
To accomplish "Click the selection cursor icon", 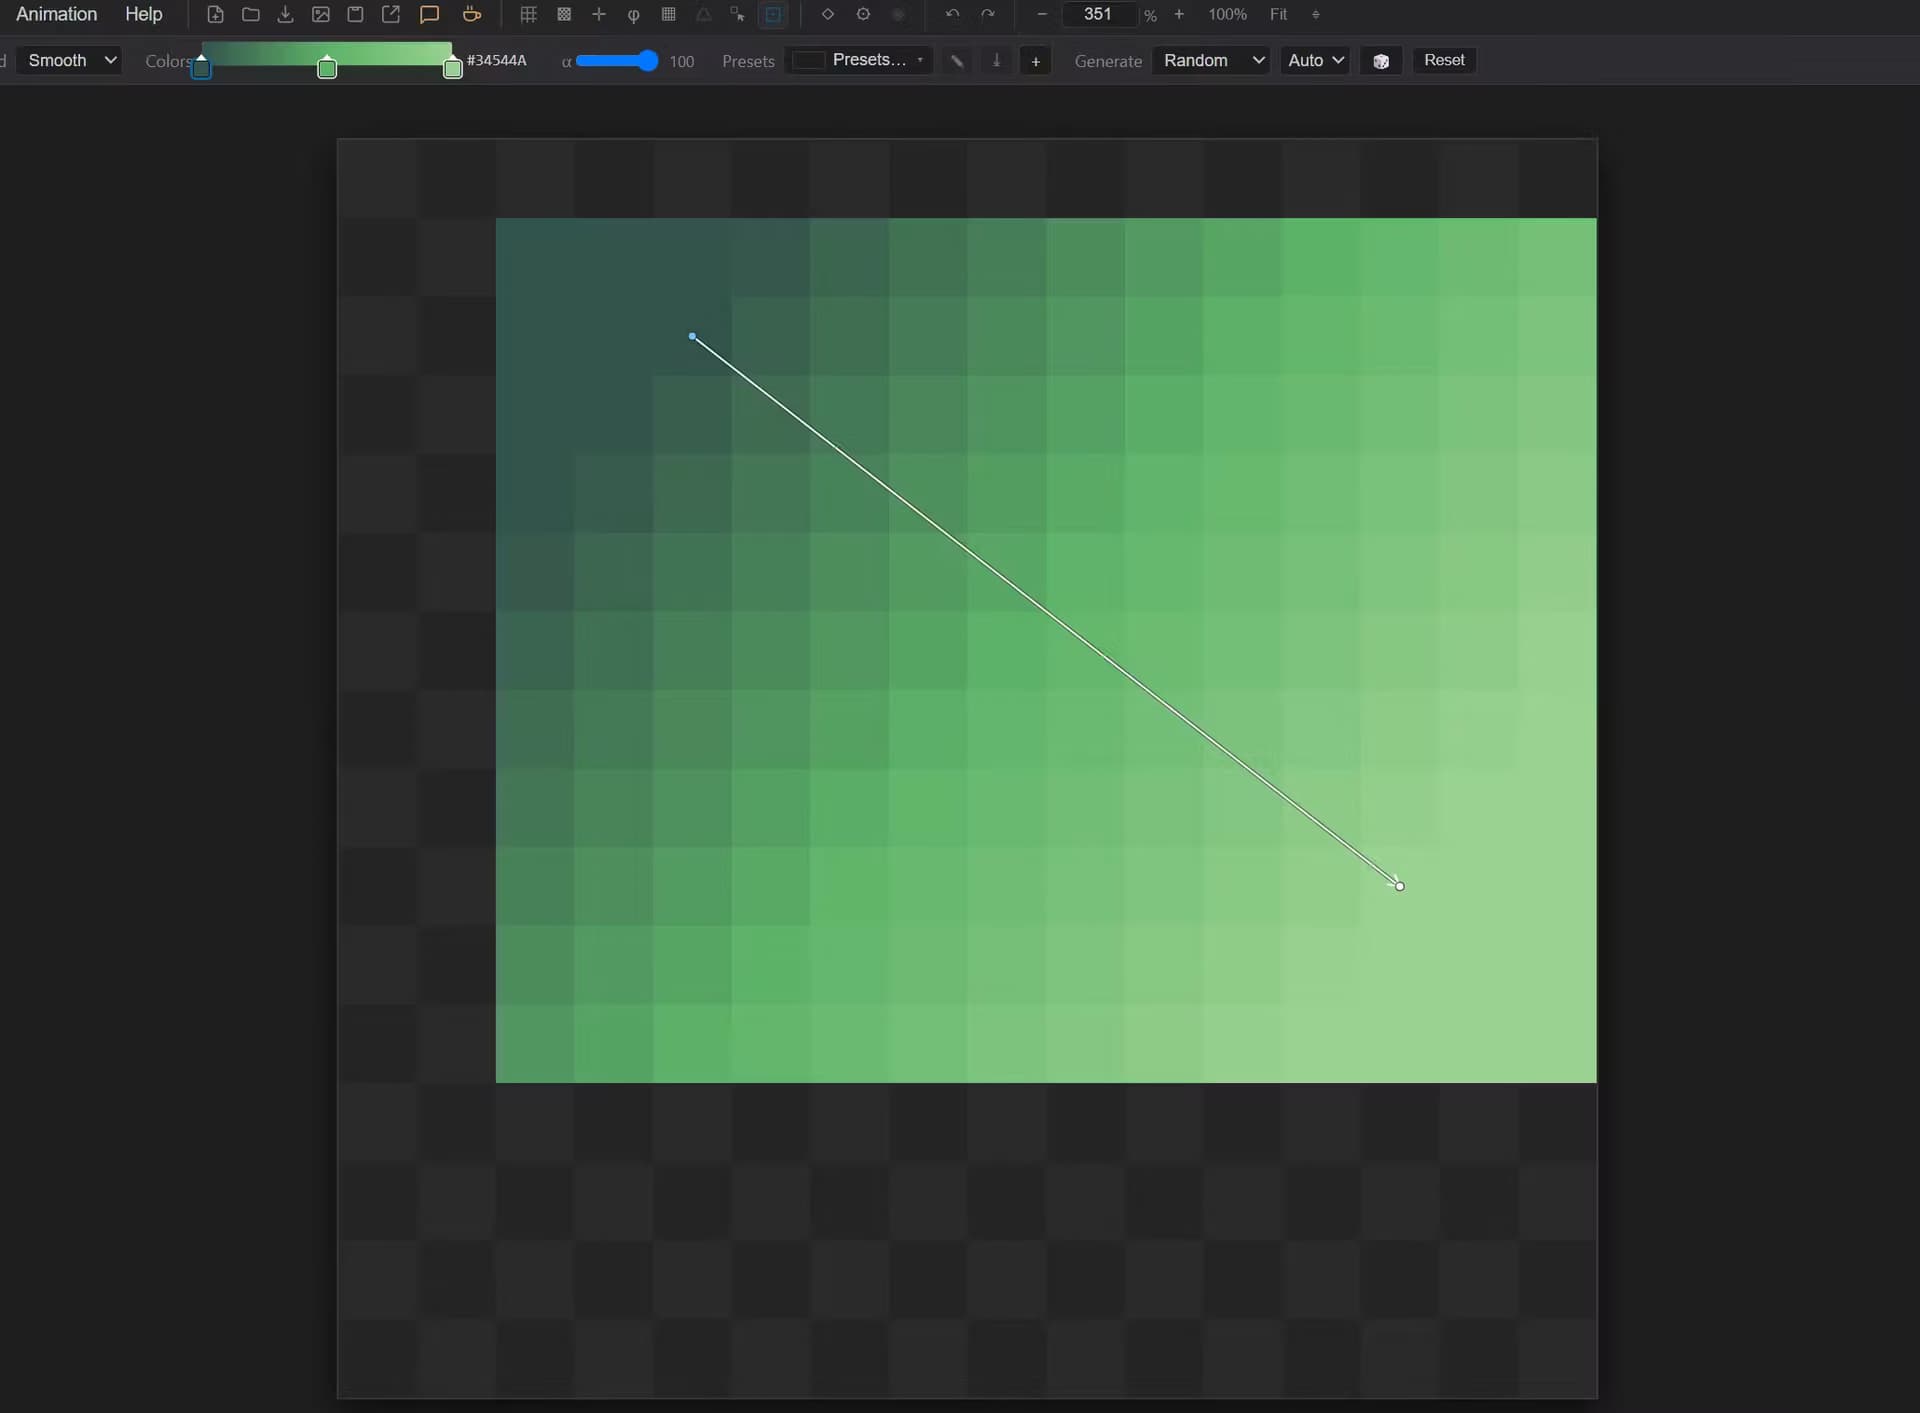I will click(738, 14).
